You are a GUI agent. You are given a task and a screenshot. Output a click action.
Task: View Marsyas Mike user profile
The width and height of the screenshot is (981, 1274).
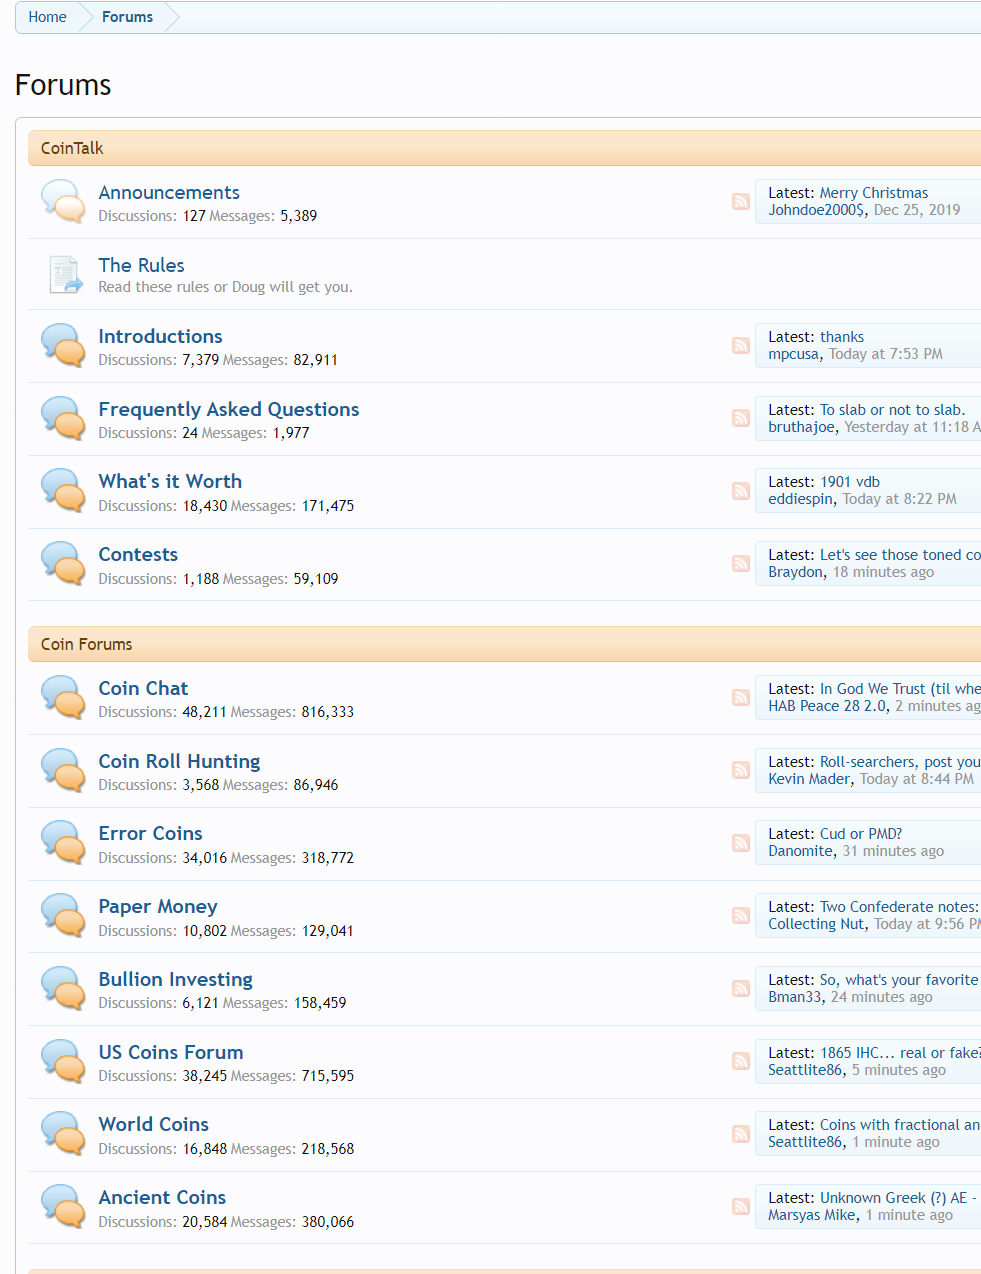pos(812,1215)
